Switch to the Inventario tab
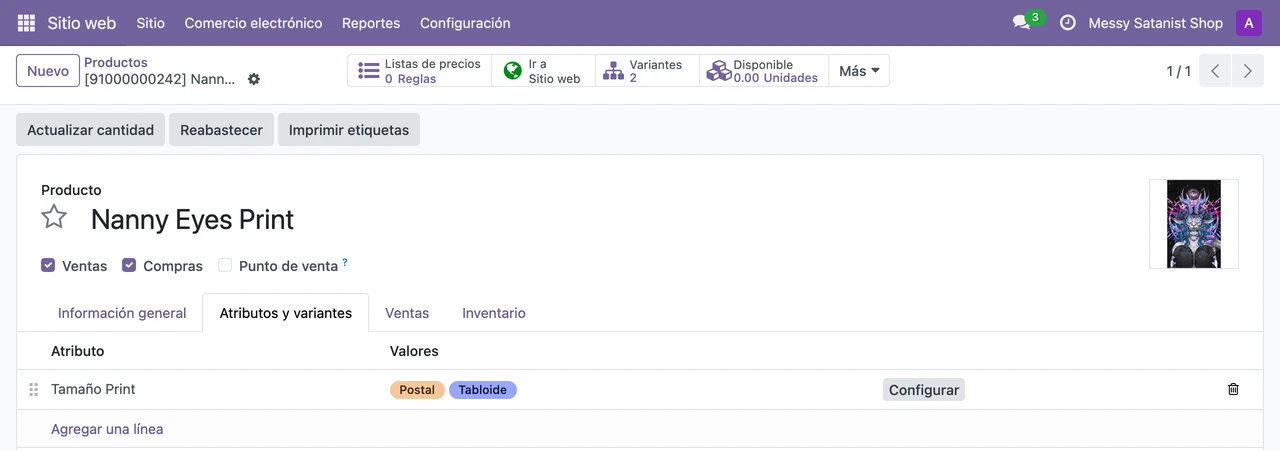The image size is (1280, 450). [494, 313]
